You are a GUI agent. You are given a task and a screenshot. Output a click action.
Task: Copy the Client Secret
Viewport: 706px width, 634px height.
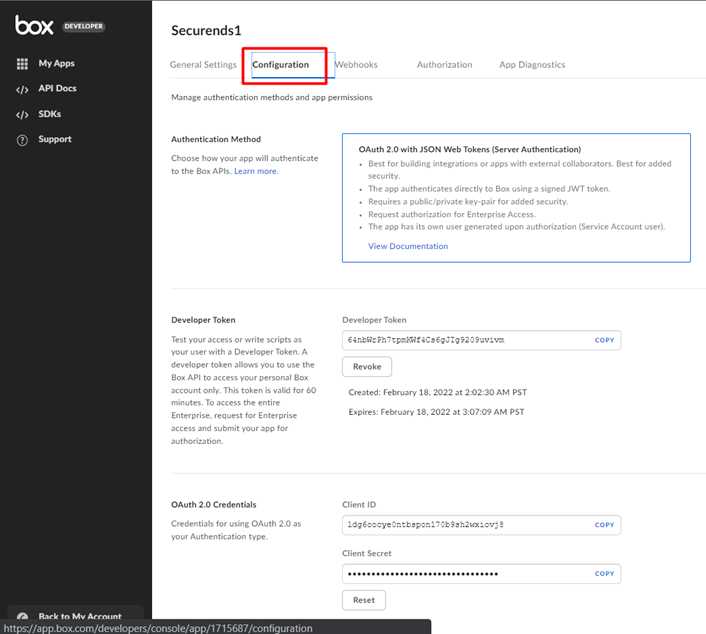[604, 574]
